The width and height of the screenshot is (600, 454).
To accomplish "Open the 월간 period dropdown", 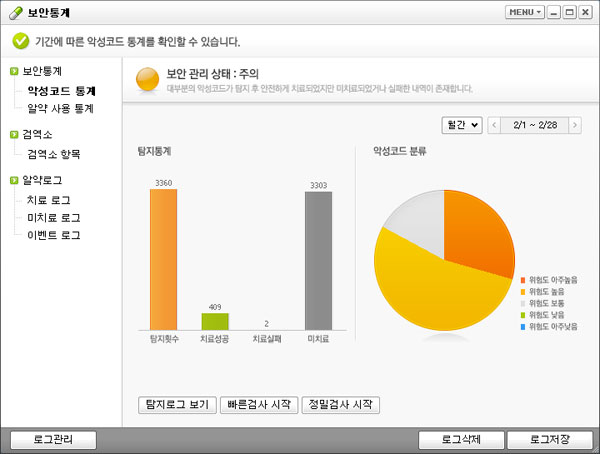I will click(461, 125).
